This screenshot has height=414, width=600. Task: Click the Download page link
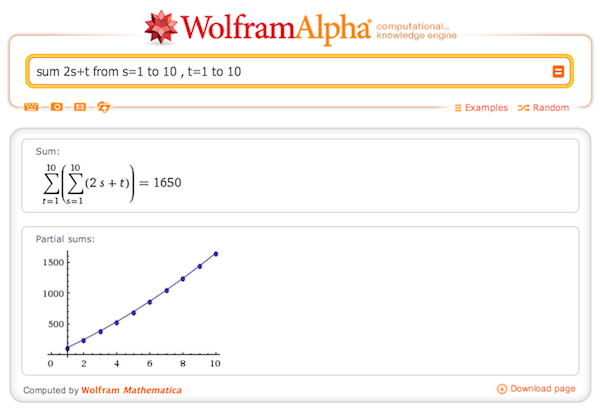[x=543, y=389]
